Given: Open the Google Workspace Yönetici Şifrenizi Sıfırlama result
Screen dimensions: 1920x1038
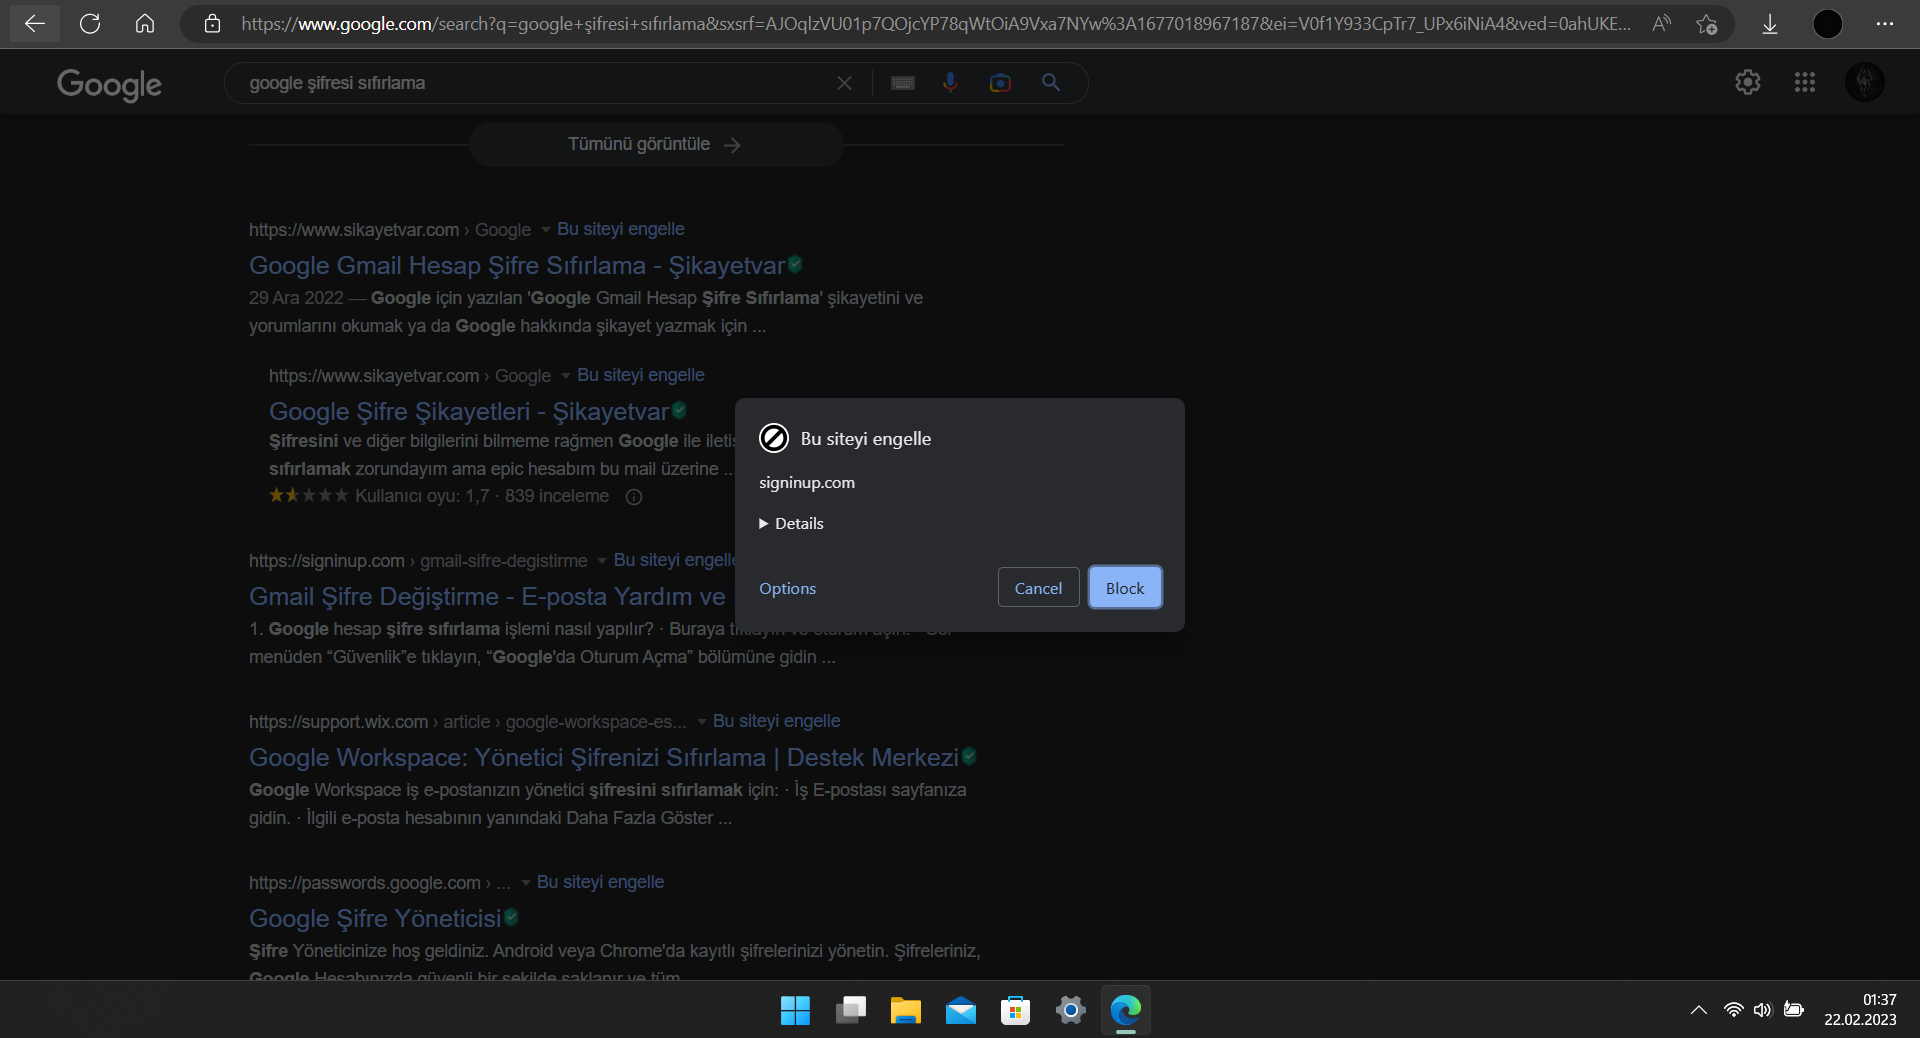Looking at the screenshot, I should pyautogui.click(x=604, y=758).
